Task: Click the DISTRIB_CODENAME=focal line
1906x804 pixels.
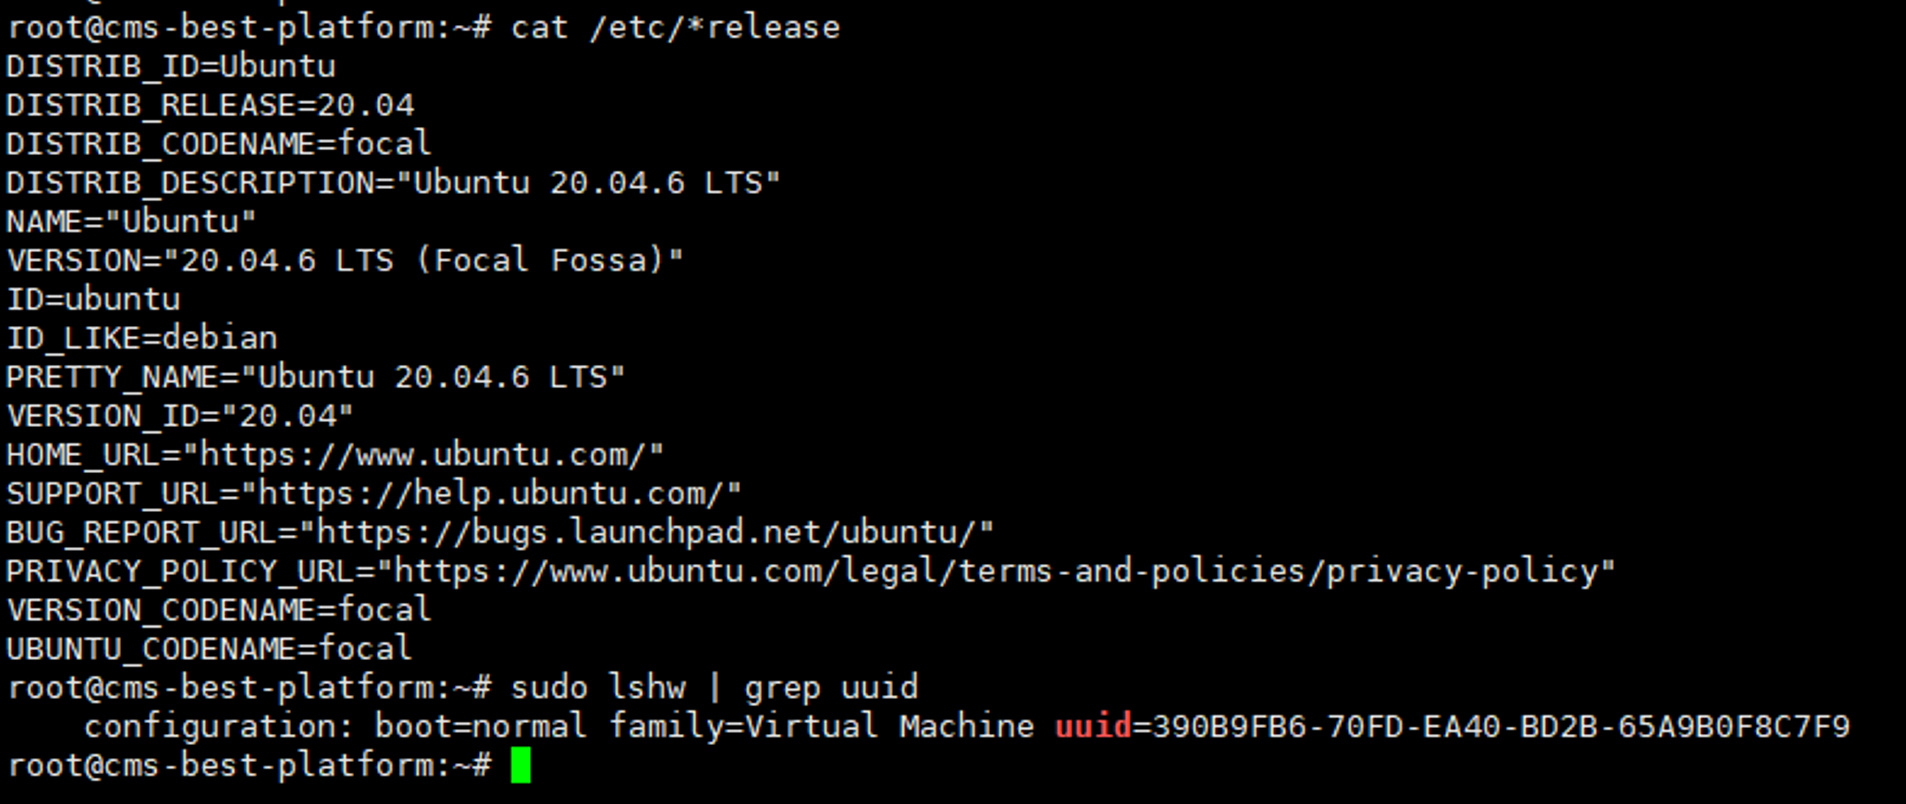Action: point(219,144)
